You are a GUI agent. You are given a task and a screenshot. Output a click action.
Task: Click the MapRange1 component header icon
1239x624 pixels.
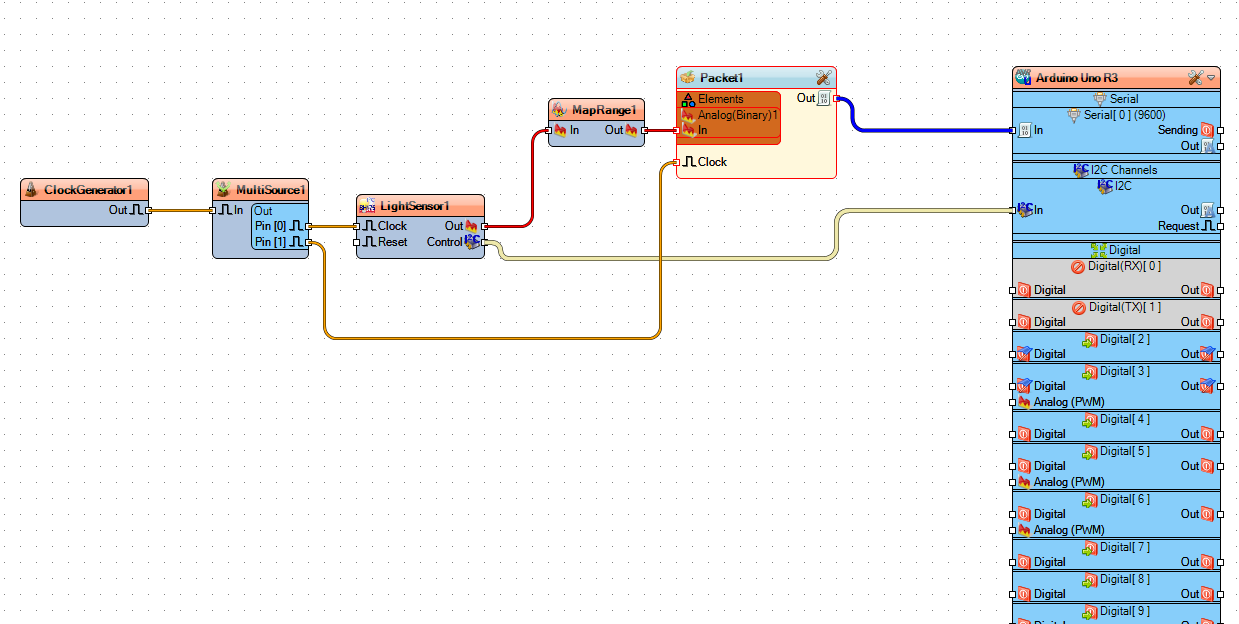tap(558, 110)
